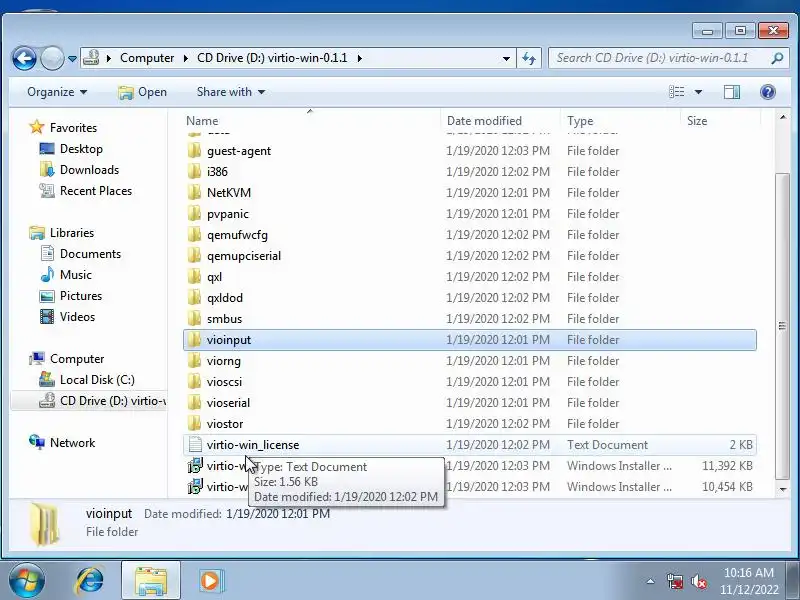Sort by the Size column header
800x600 pixels.
coord(720,121)
